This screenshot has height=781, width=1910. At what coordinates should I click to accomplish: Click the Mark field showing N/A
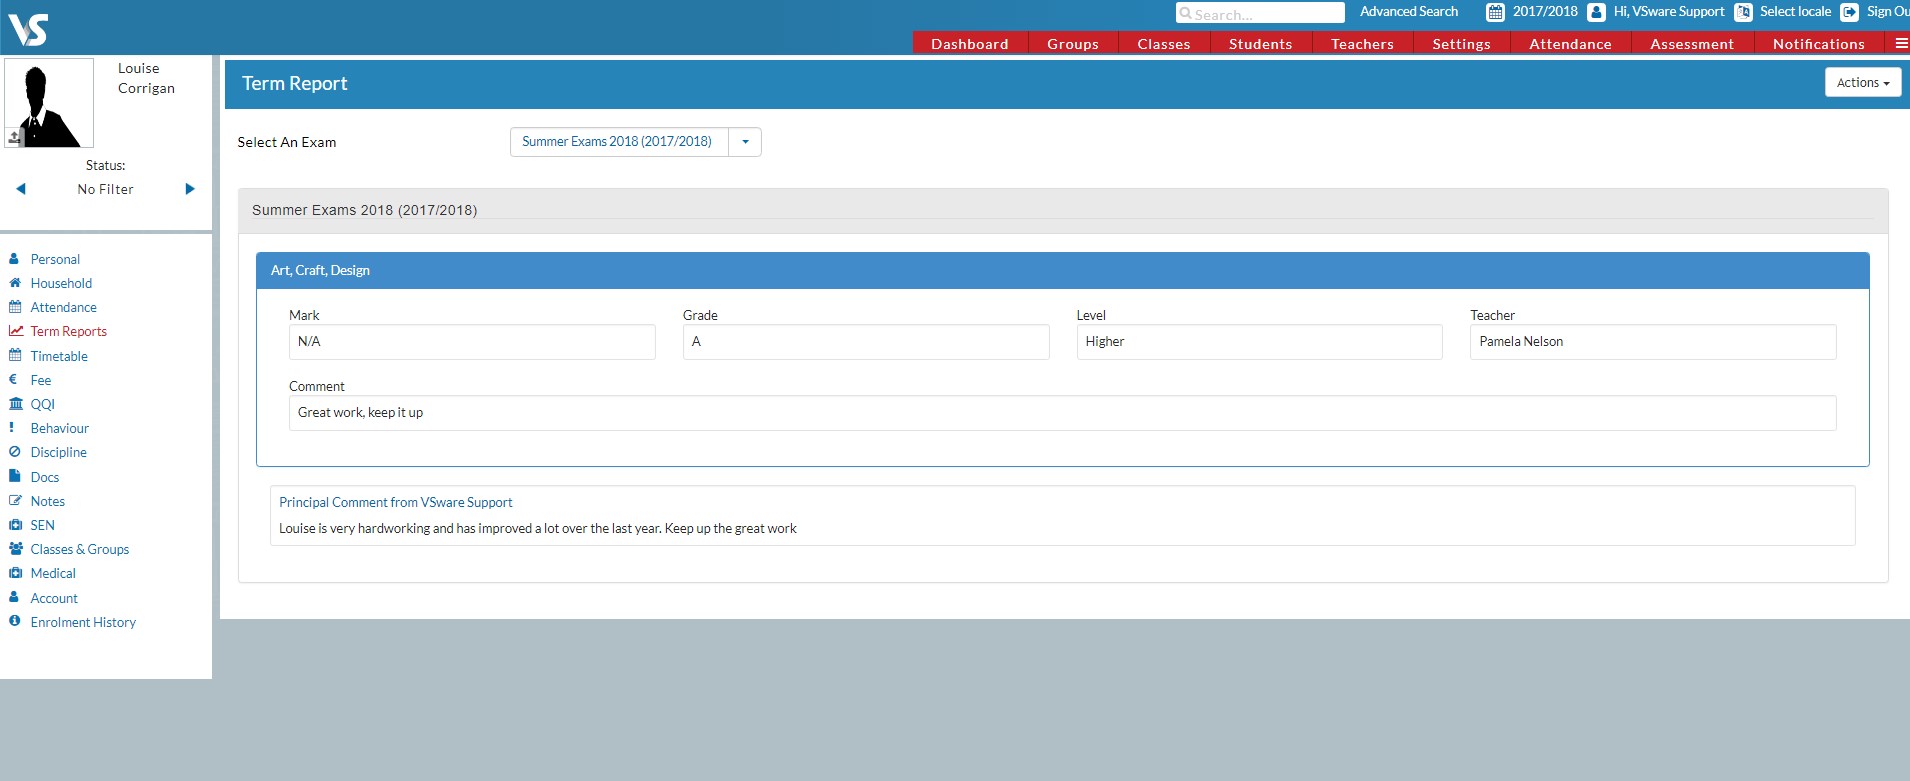[472, 342]
